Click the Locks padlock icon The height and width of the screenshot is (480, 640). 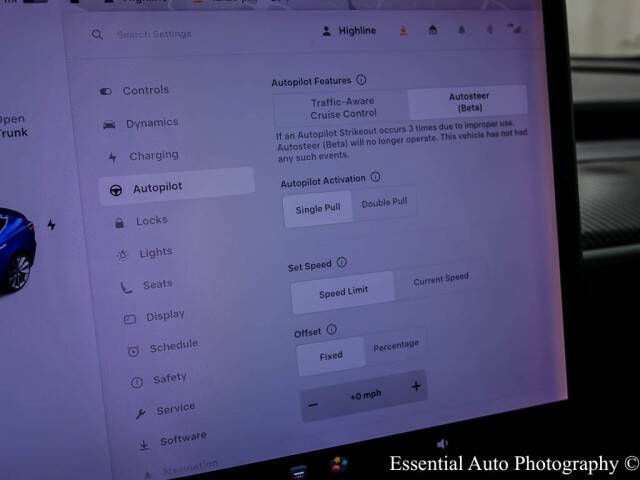point(120,223)
